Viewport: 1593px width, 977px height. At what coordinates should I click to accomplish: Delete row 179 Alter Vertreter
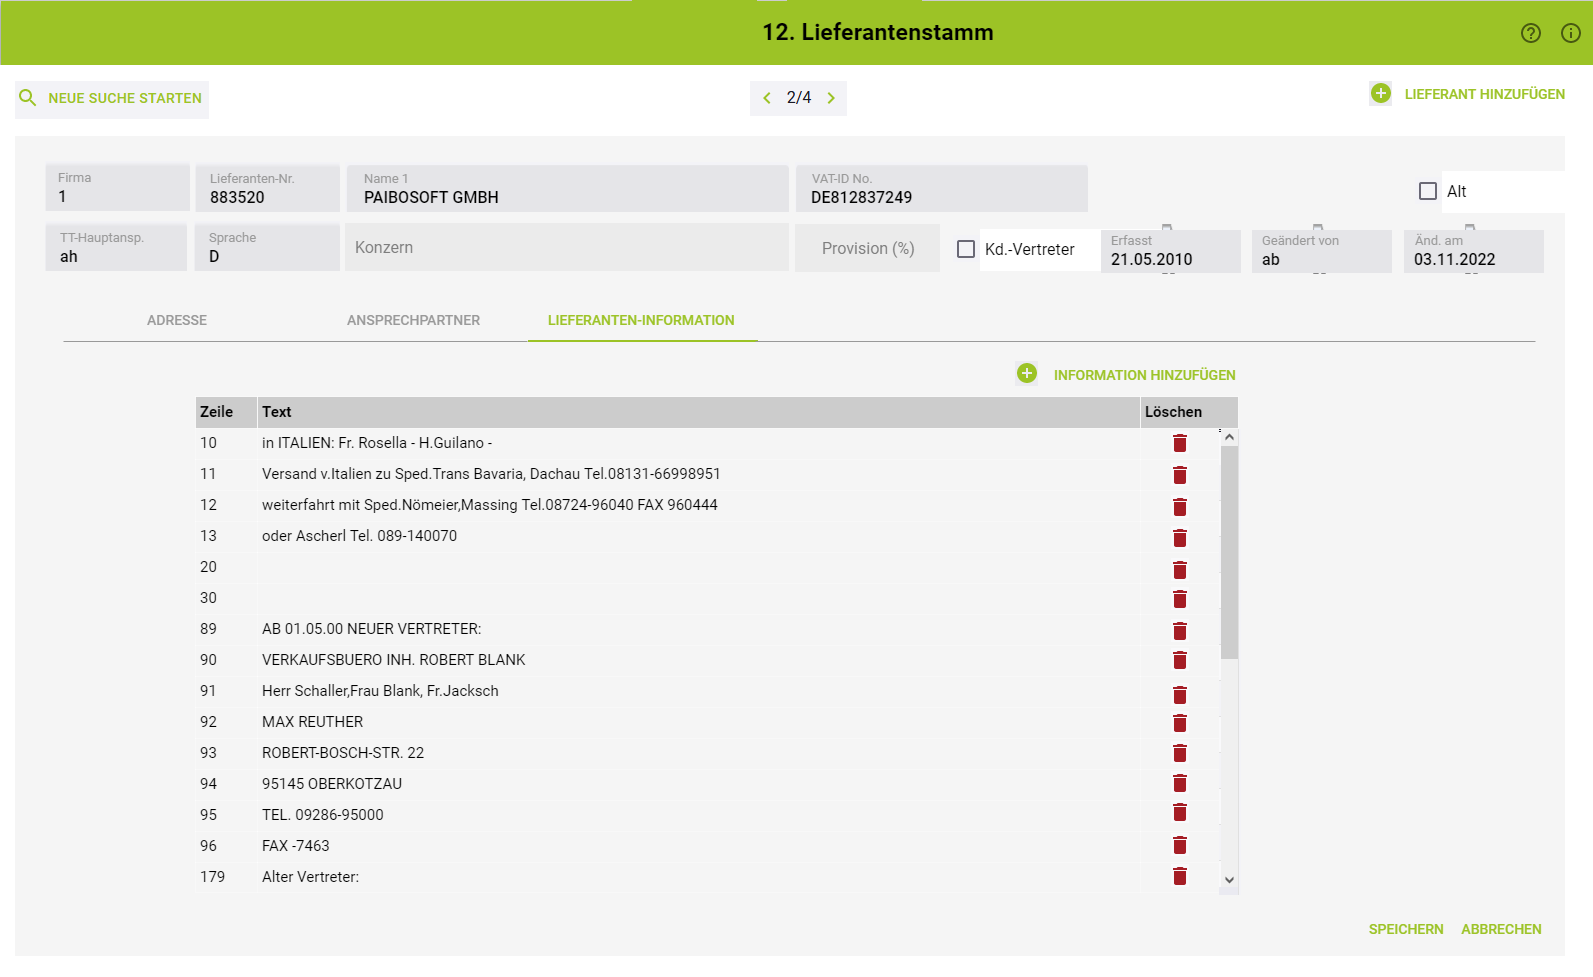(x=1179, y=876)
